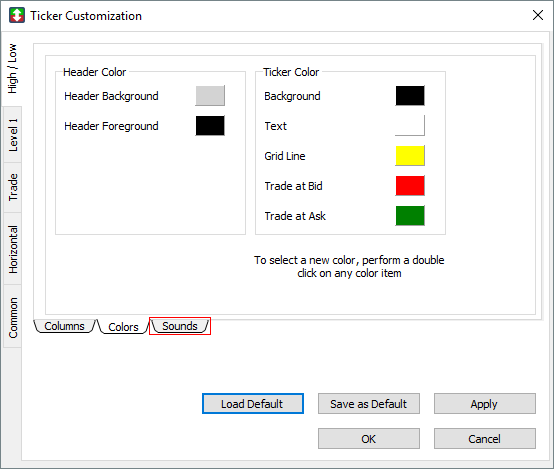
Task: Select the yellow Grid Line swatch
Action: coord(410,156)
